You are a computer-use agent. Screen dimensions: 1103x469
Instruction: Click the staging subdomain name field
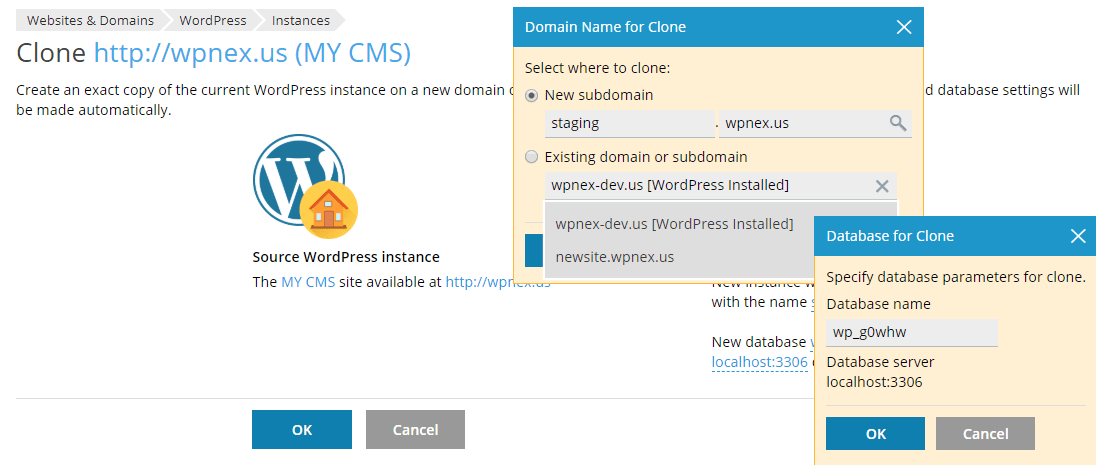click(x=630, y=124)
